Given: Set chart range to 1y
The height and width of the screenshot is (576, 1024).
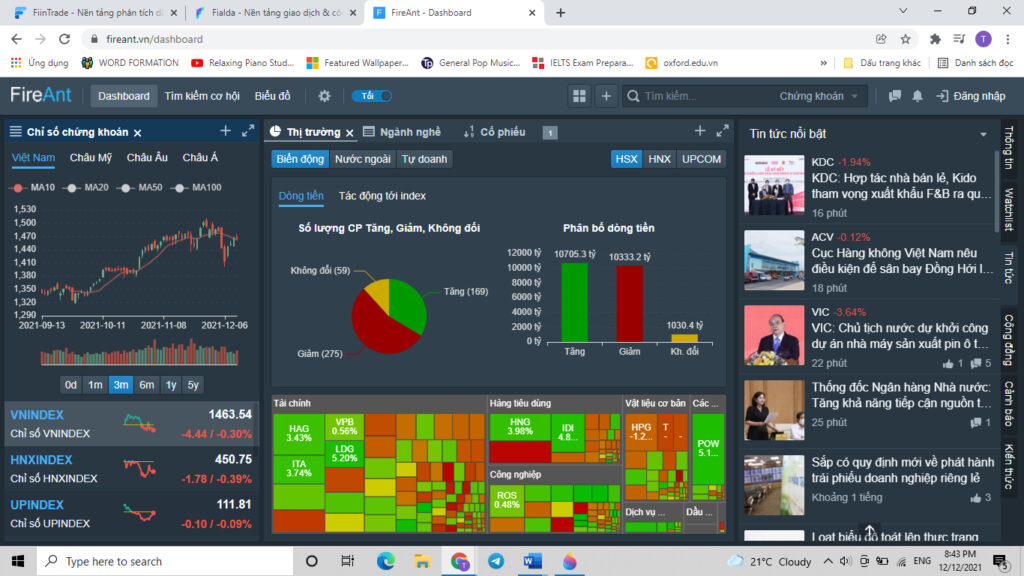Looking at the screenshot, I should [171, 385].
